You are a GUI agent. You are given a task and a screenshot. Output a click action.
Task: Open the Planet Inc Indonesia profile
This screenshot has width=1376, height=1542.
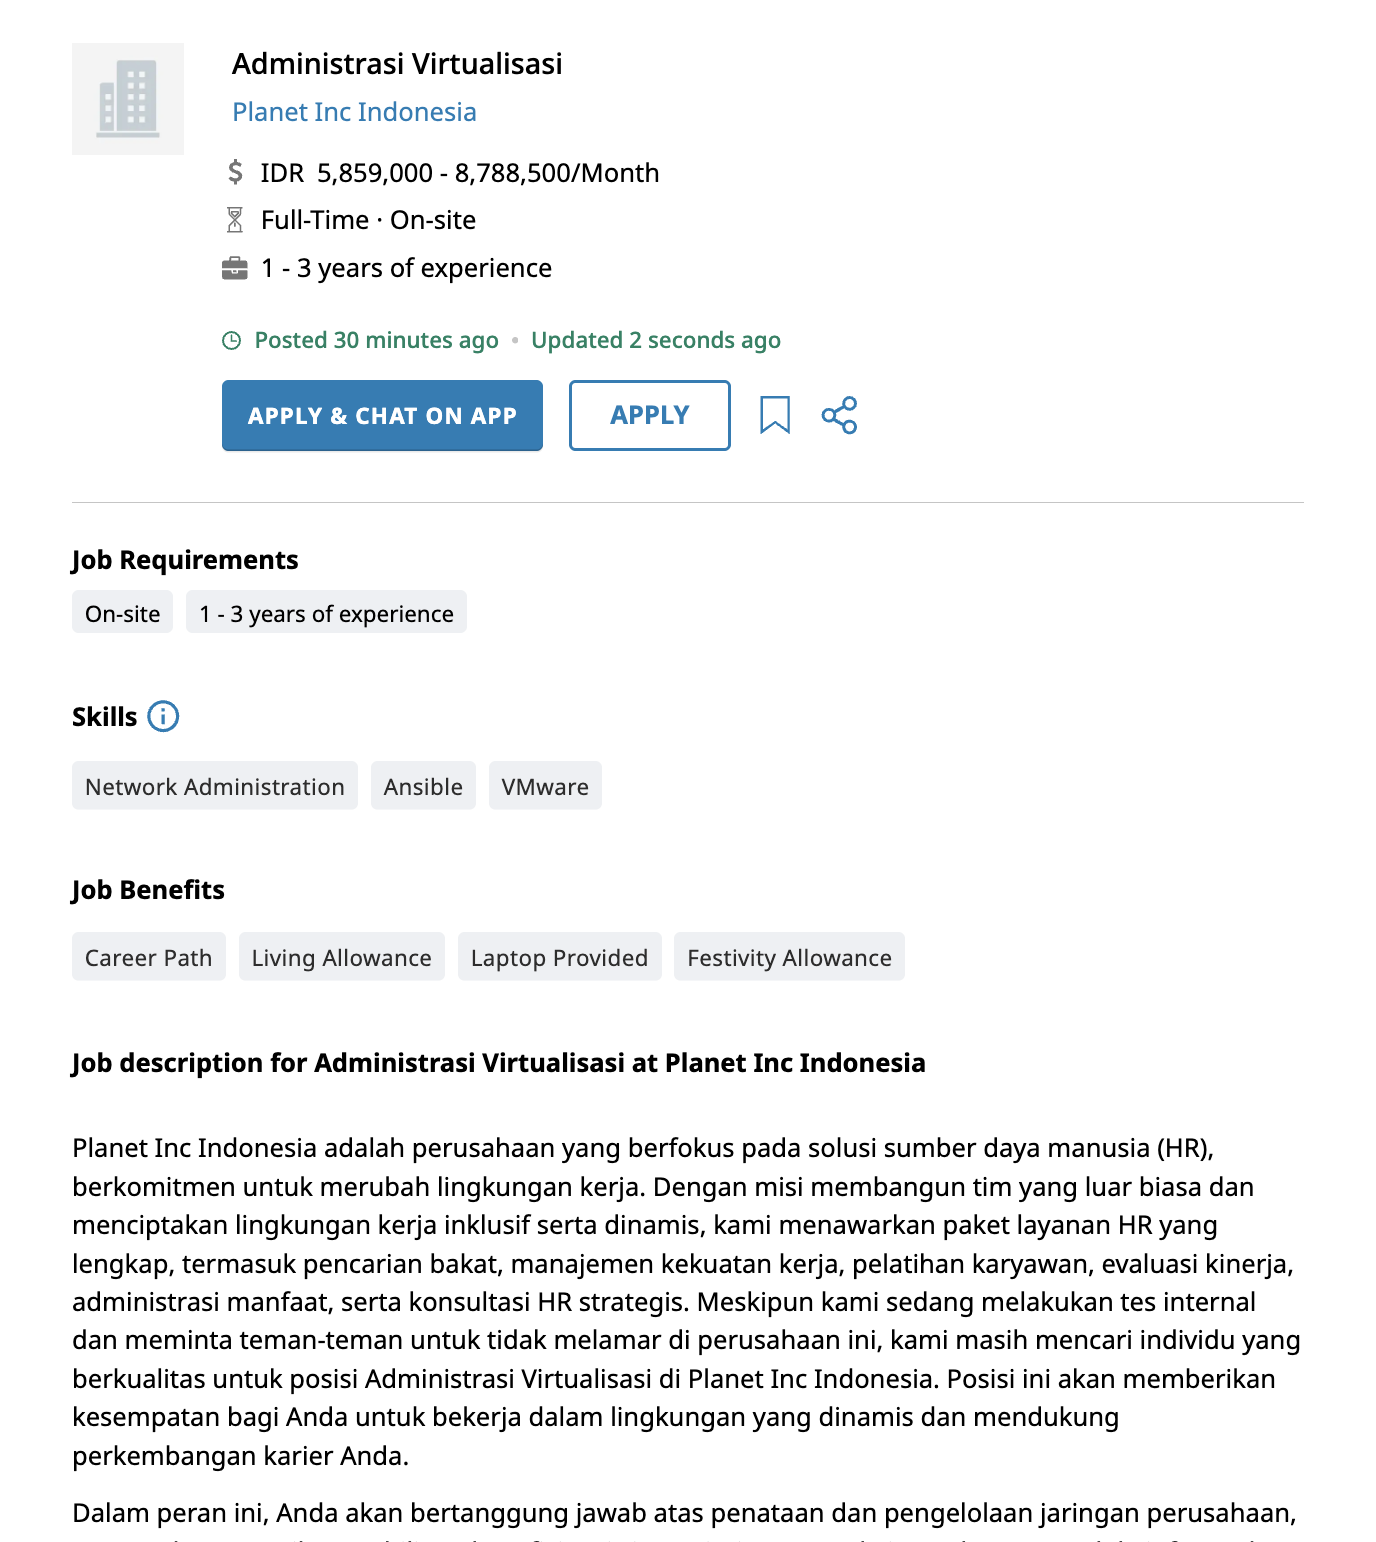(354, 111)
